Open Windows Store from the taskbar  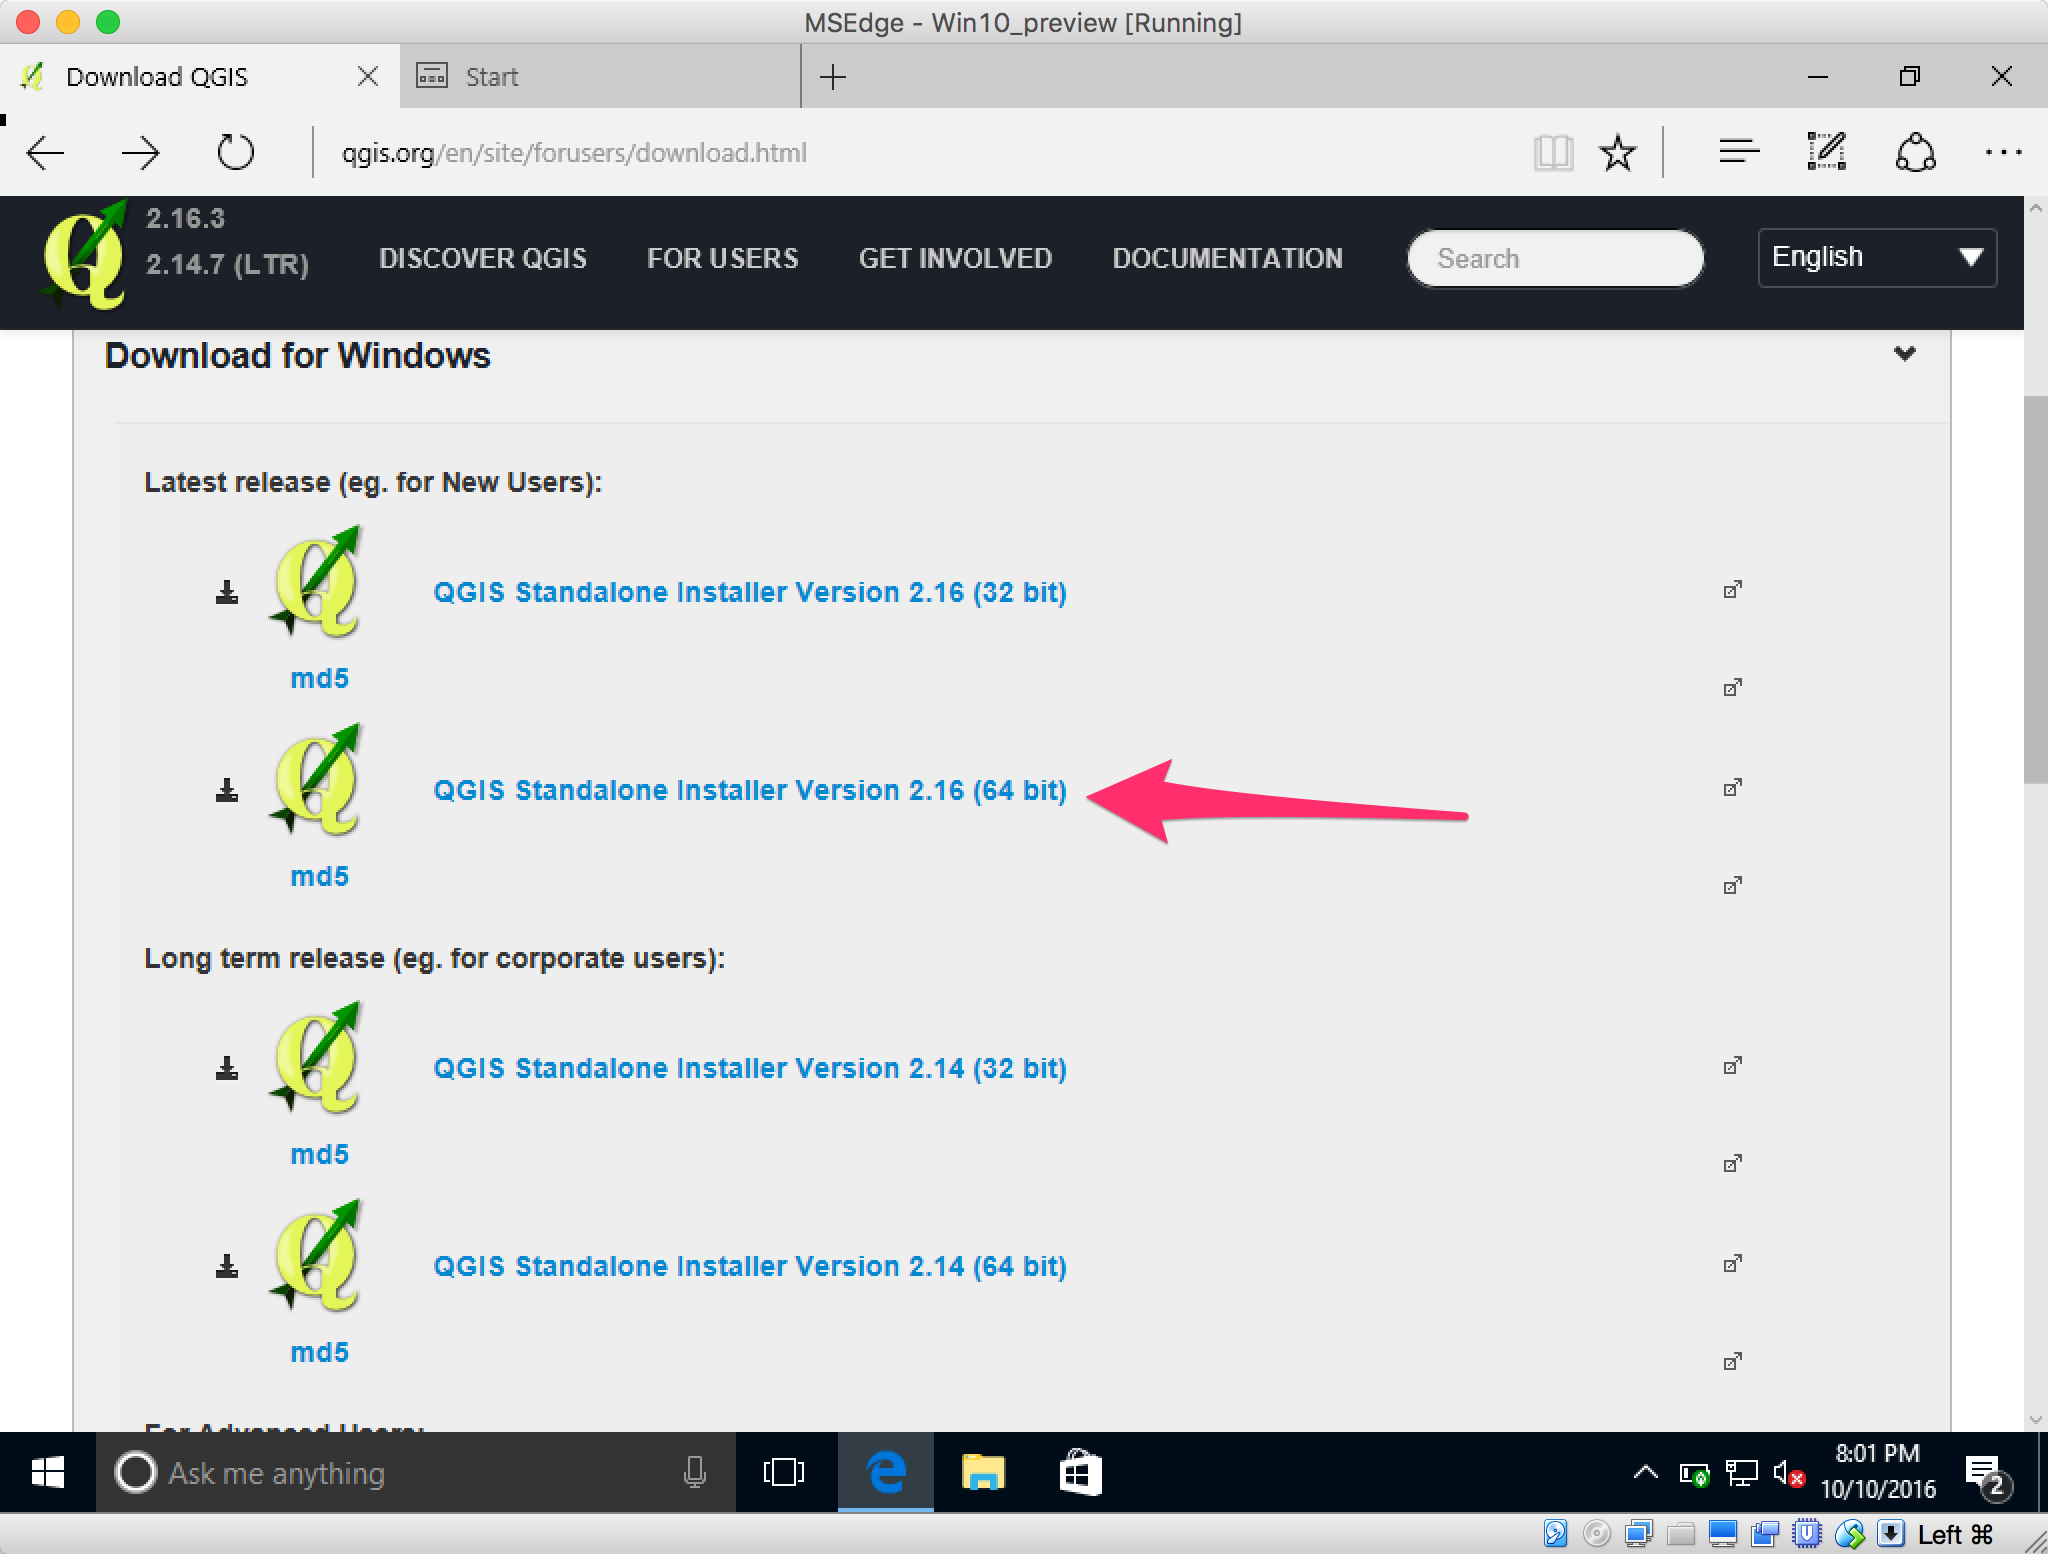pos(1080,1472)
